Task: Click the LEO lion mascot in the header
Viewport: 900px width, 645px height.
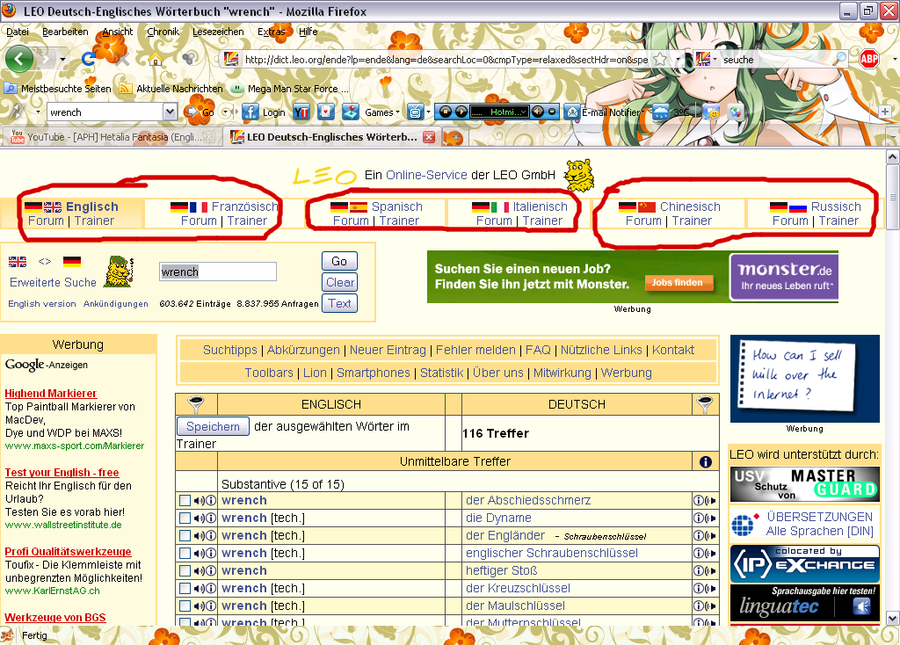Action: (x=579, y=176)
